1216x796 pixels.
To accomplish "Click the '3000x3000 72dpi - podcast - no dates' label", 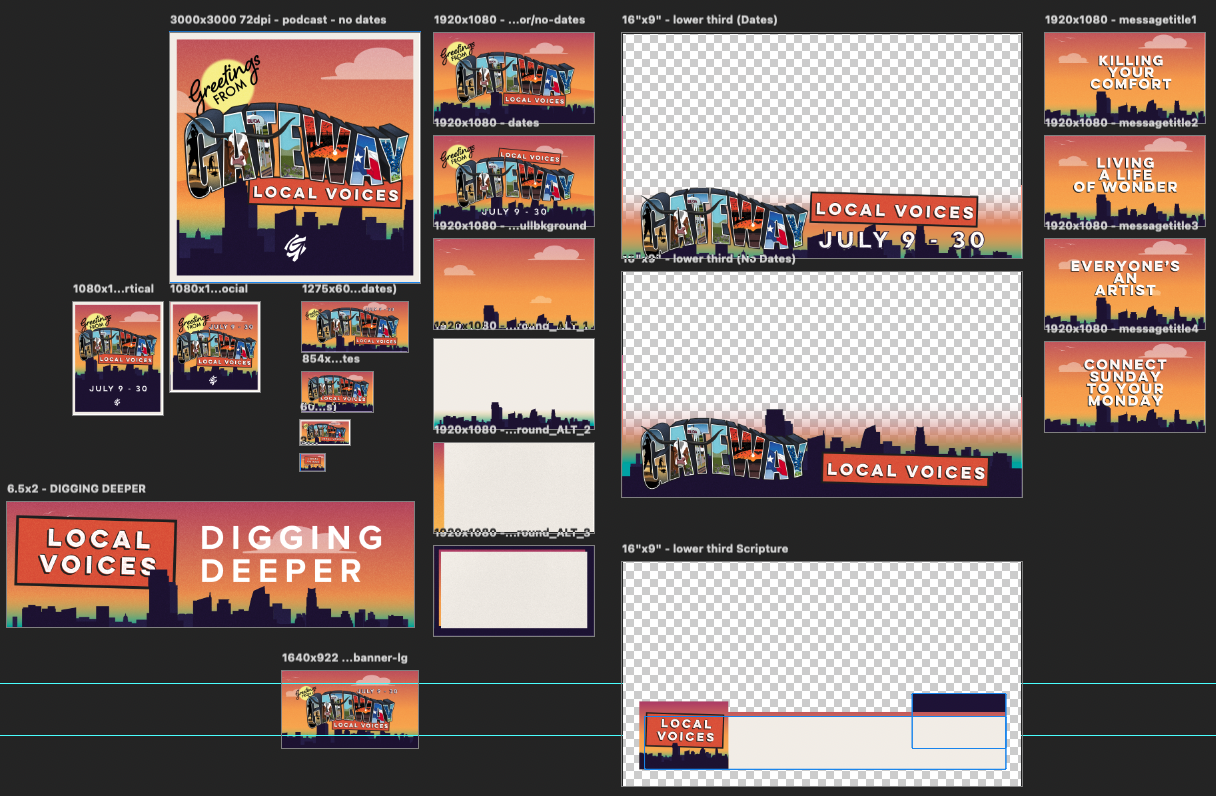I will click(x=278, y=20).
